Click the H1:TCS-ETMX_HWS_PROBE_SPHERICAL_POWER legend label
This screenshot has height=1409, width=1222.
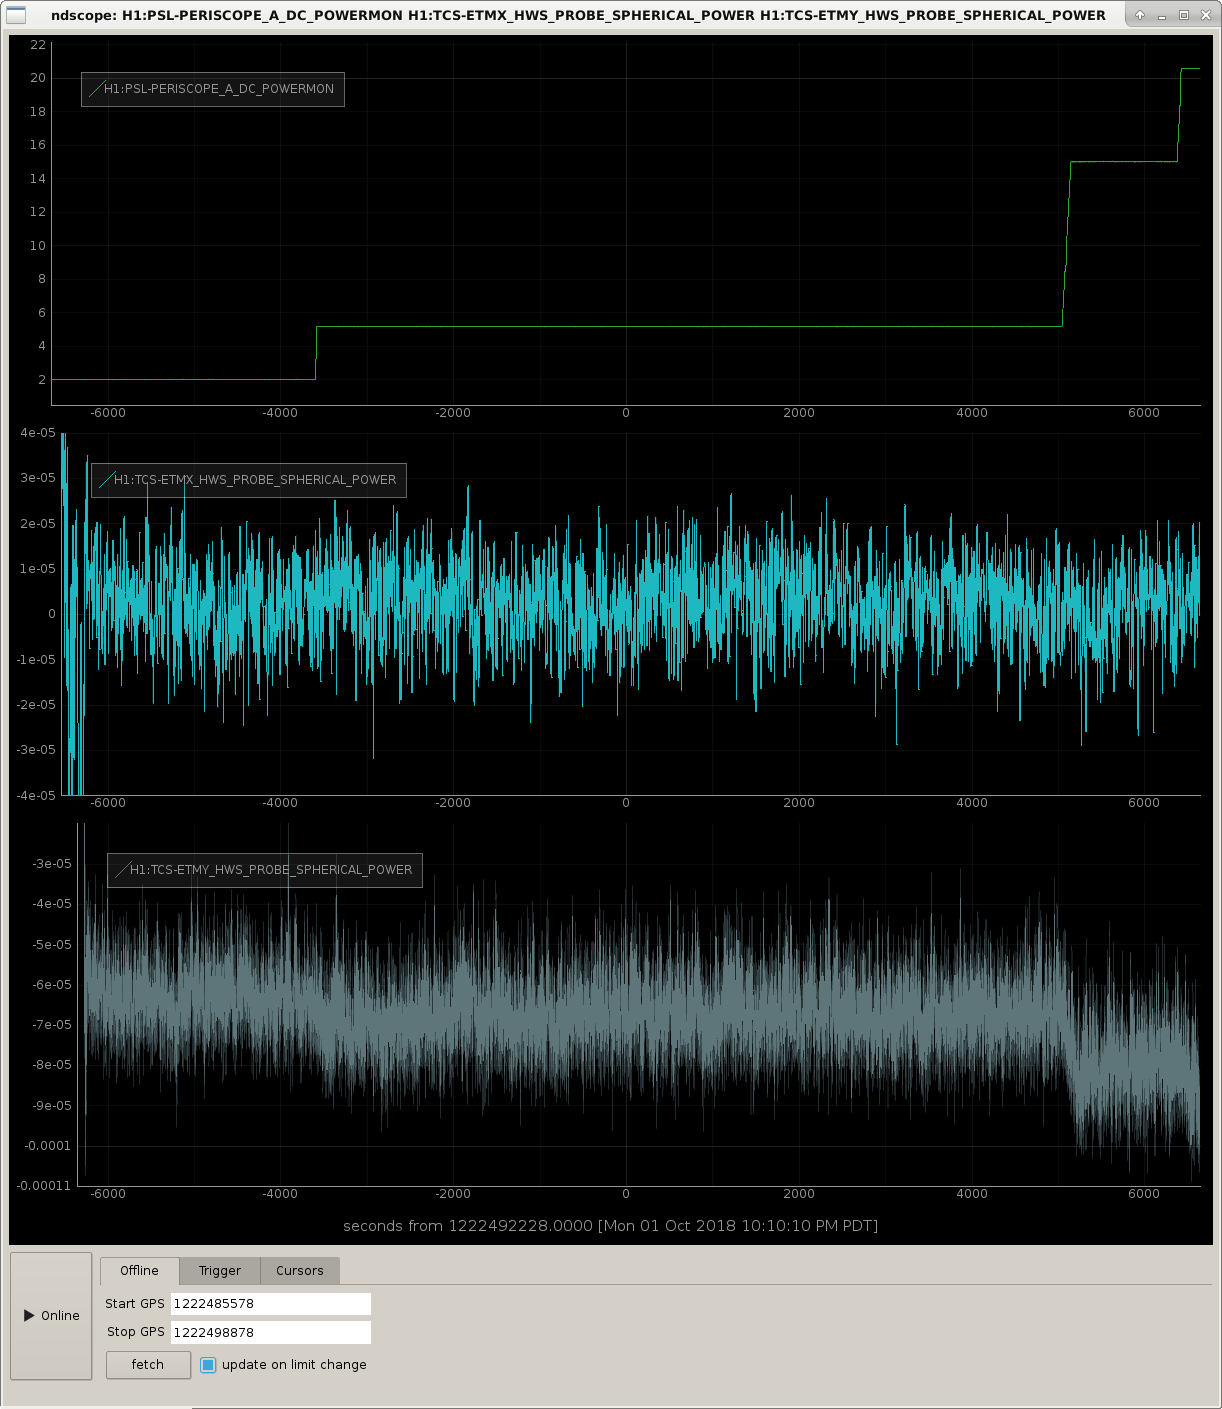[x=255, y=480]
